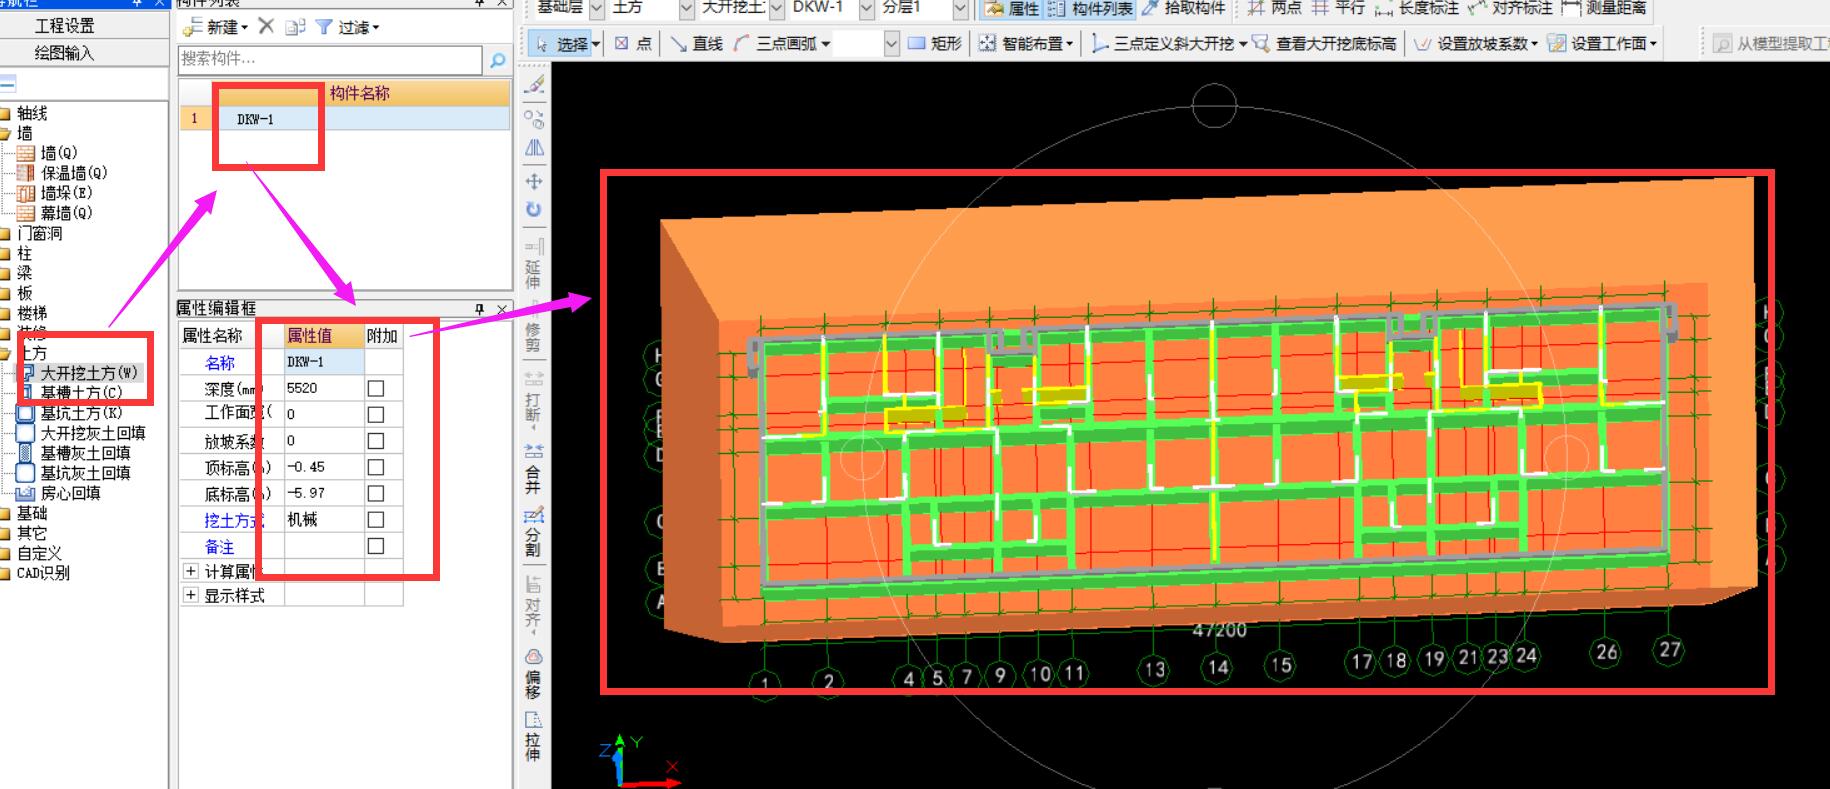The image size is (1830, 789).
Task: Select 墙垛(E) tree item
Action: pyautogui.click(x=66, y=193)
